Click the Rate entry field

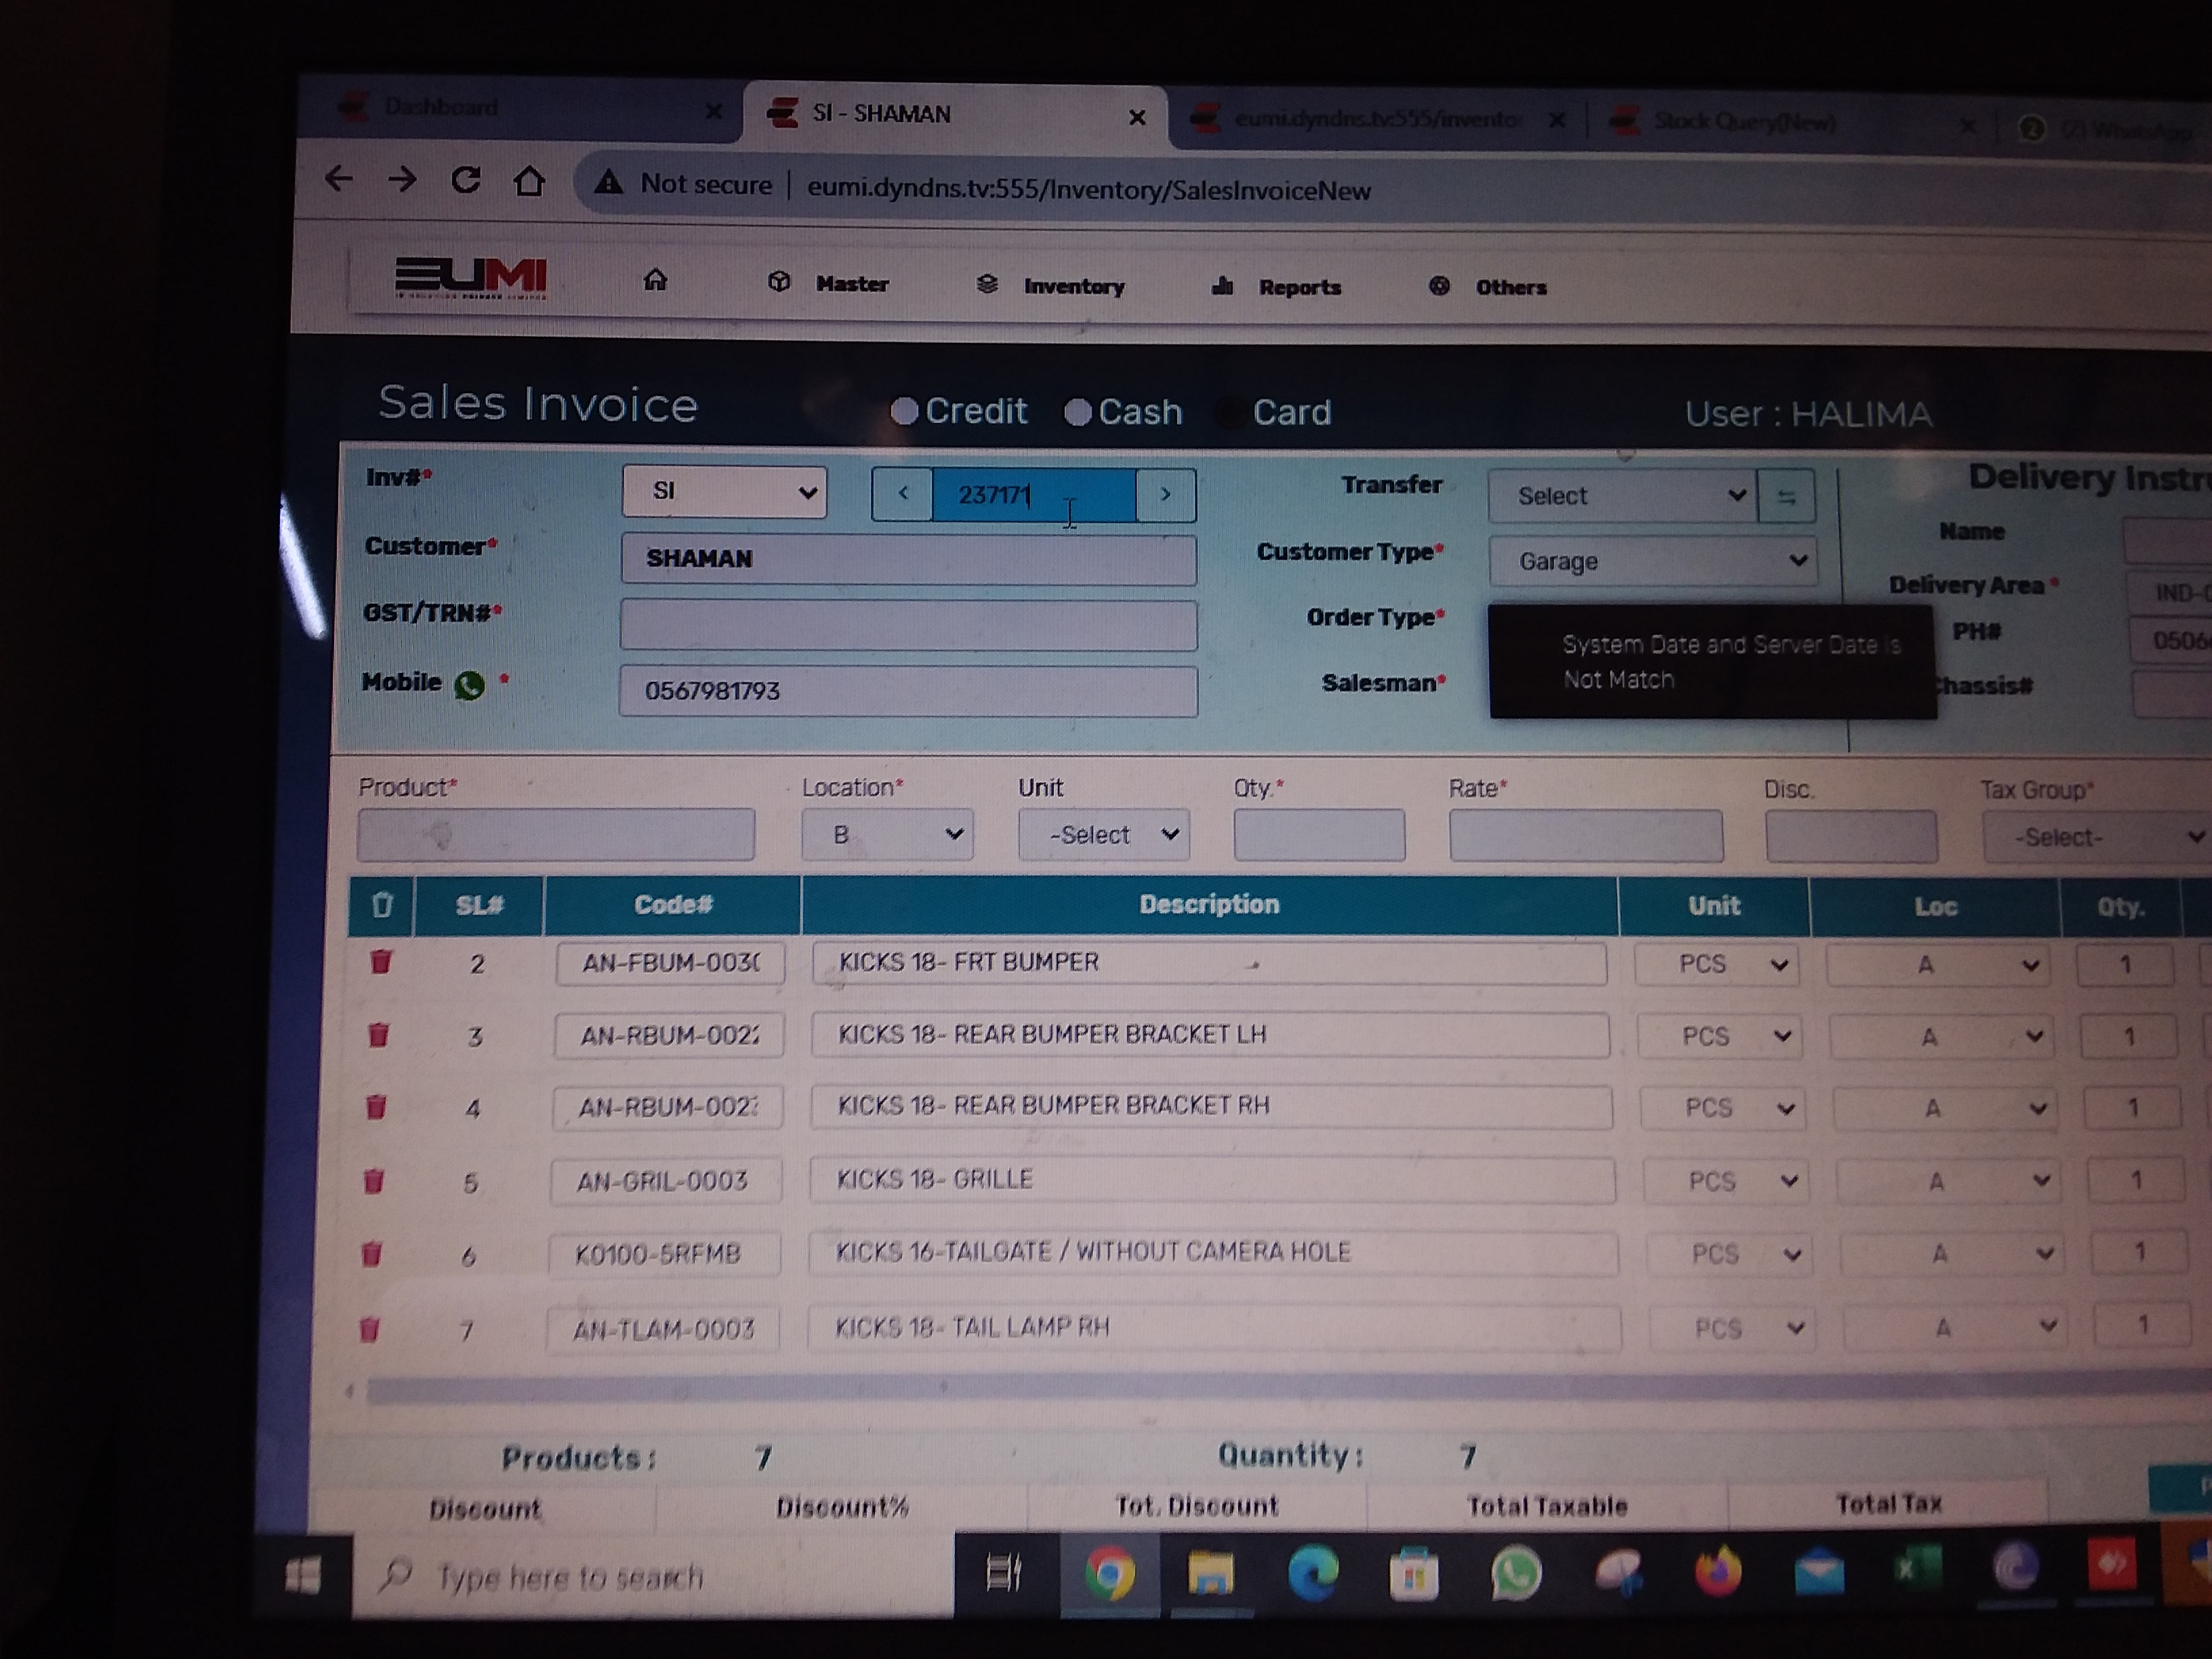(x=1586, y=836)
